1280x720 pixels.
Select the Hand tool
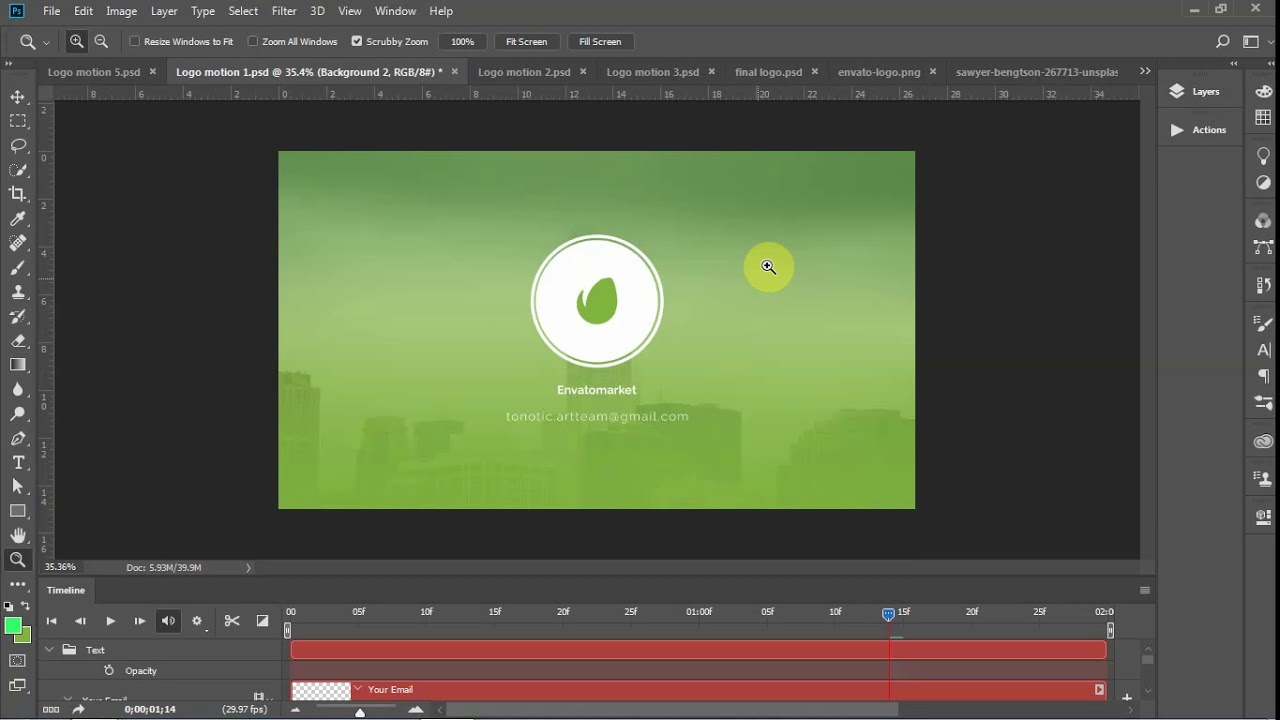(x=18, y=536)
